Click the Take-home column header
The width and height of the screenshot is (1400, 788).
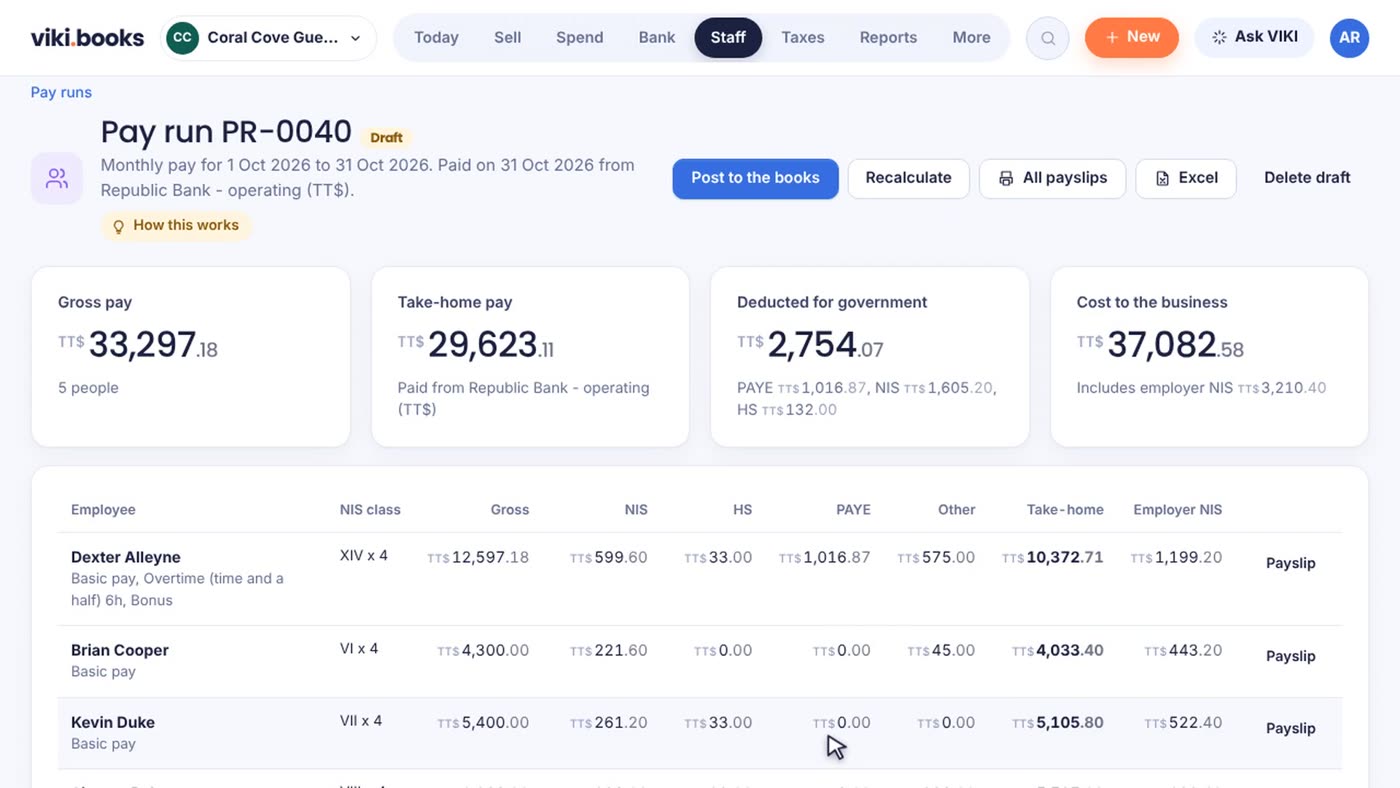[x=1065, y=510]
